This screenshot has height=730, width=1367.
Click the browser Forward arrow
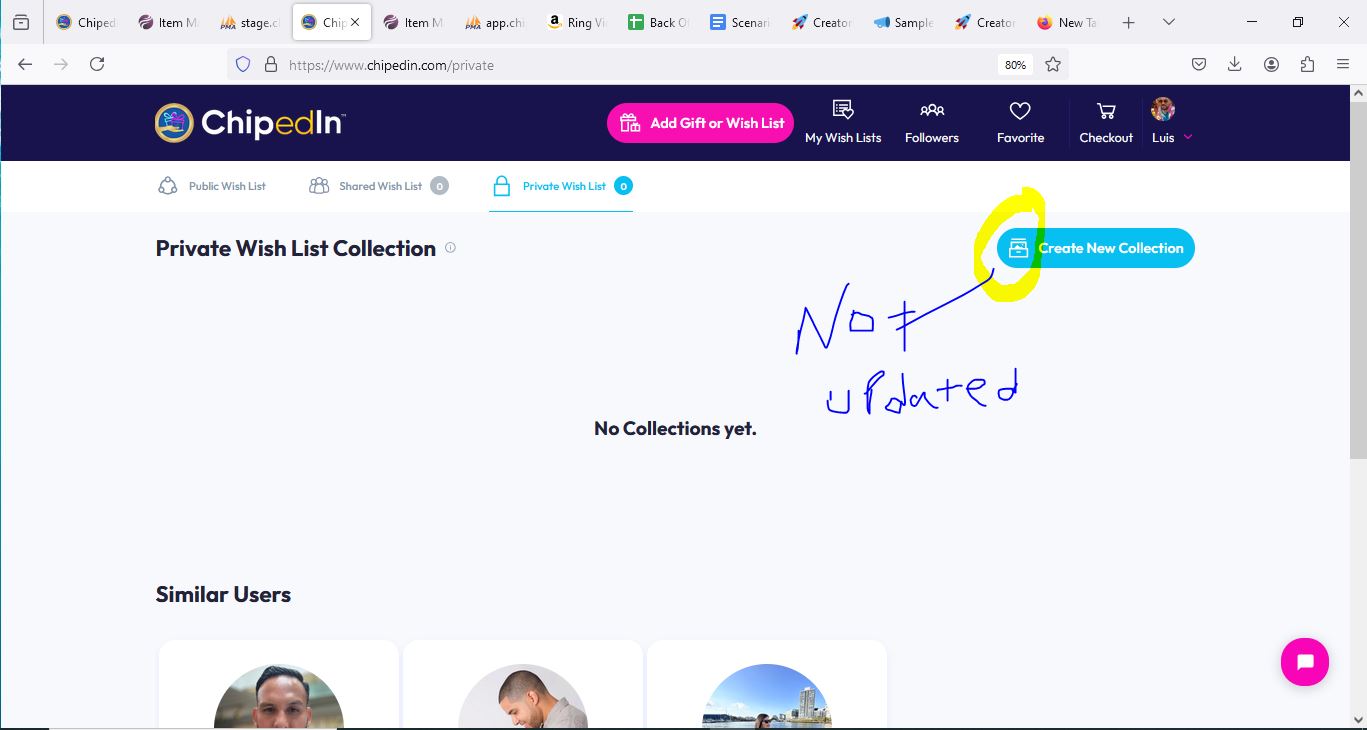point(61,64)
